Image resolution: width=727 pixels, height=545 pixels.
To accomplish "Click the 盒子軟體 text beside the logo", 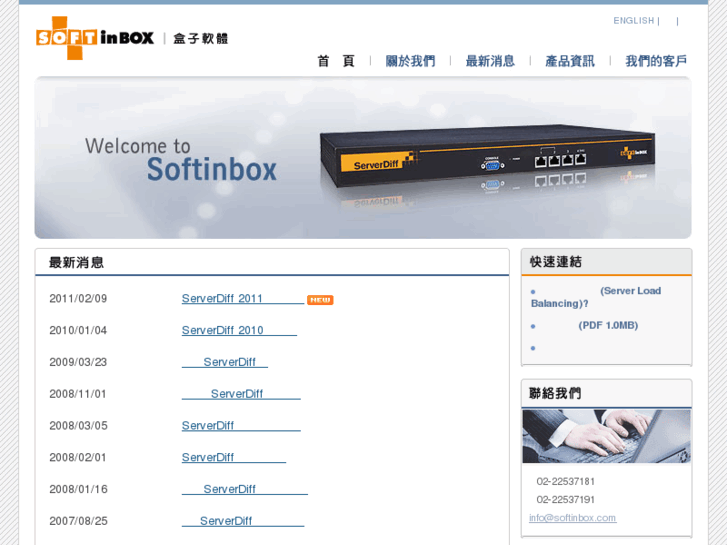I will pyautogui.click(x=201, y=38).
